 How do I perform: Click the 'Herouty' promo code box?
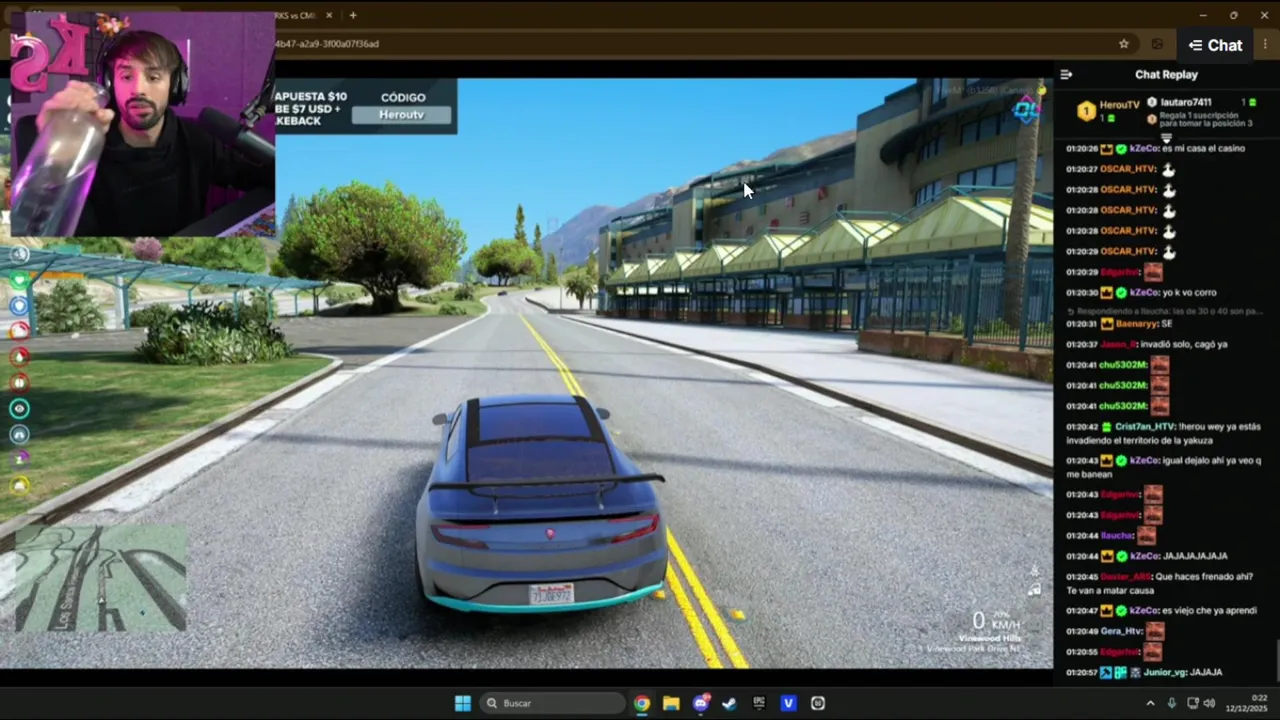tap(402, 115)
